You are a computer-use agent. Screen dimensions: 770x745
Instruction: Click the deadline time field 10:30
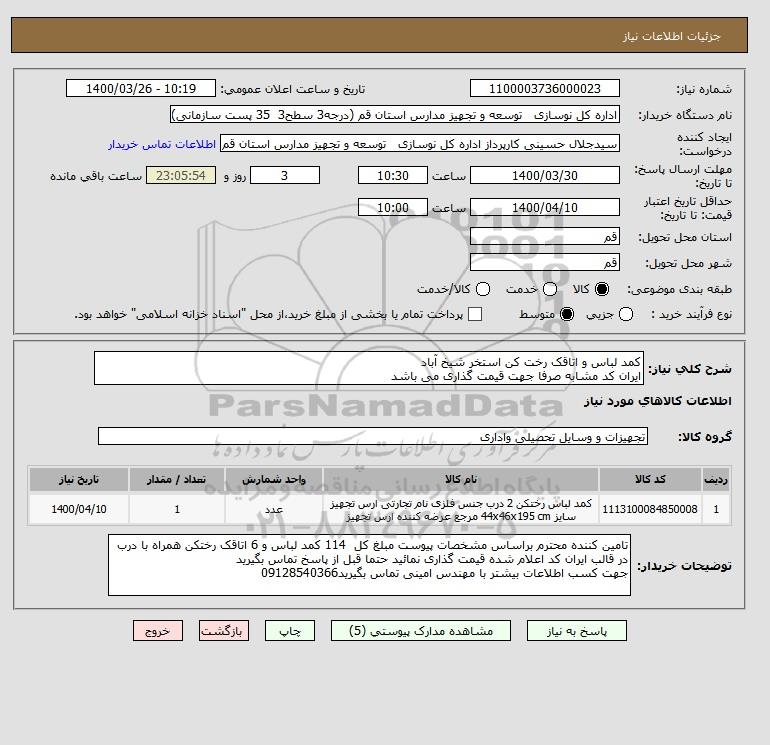tap(393, 175)
